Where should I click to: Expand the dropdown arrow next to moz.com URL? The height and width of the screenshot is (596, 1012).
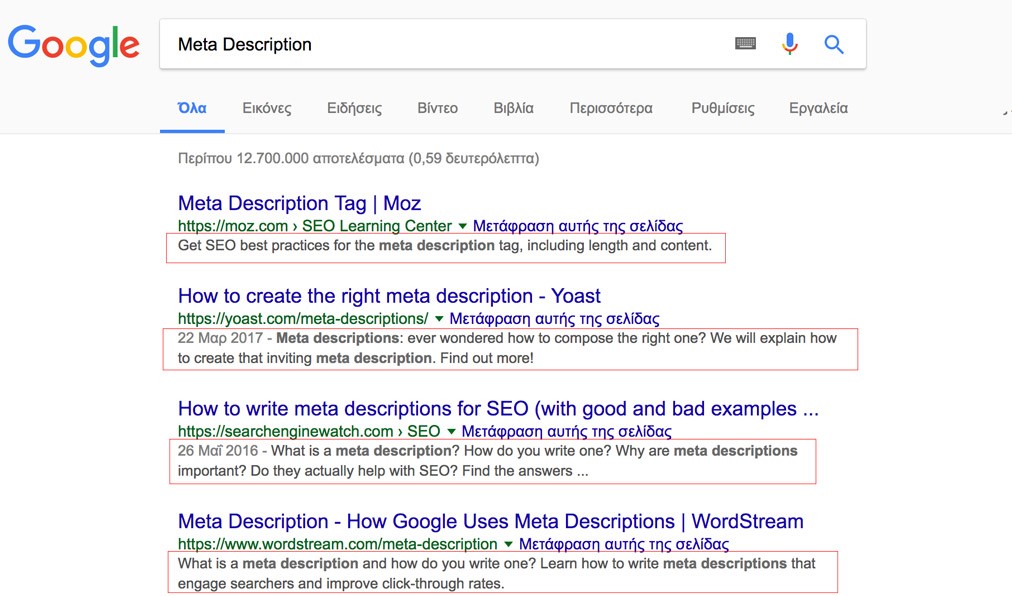coord(462,227)
